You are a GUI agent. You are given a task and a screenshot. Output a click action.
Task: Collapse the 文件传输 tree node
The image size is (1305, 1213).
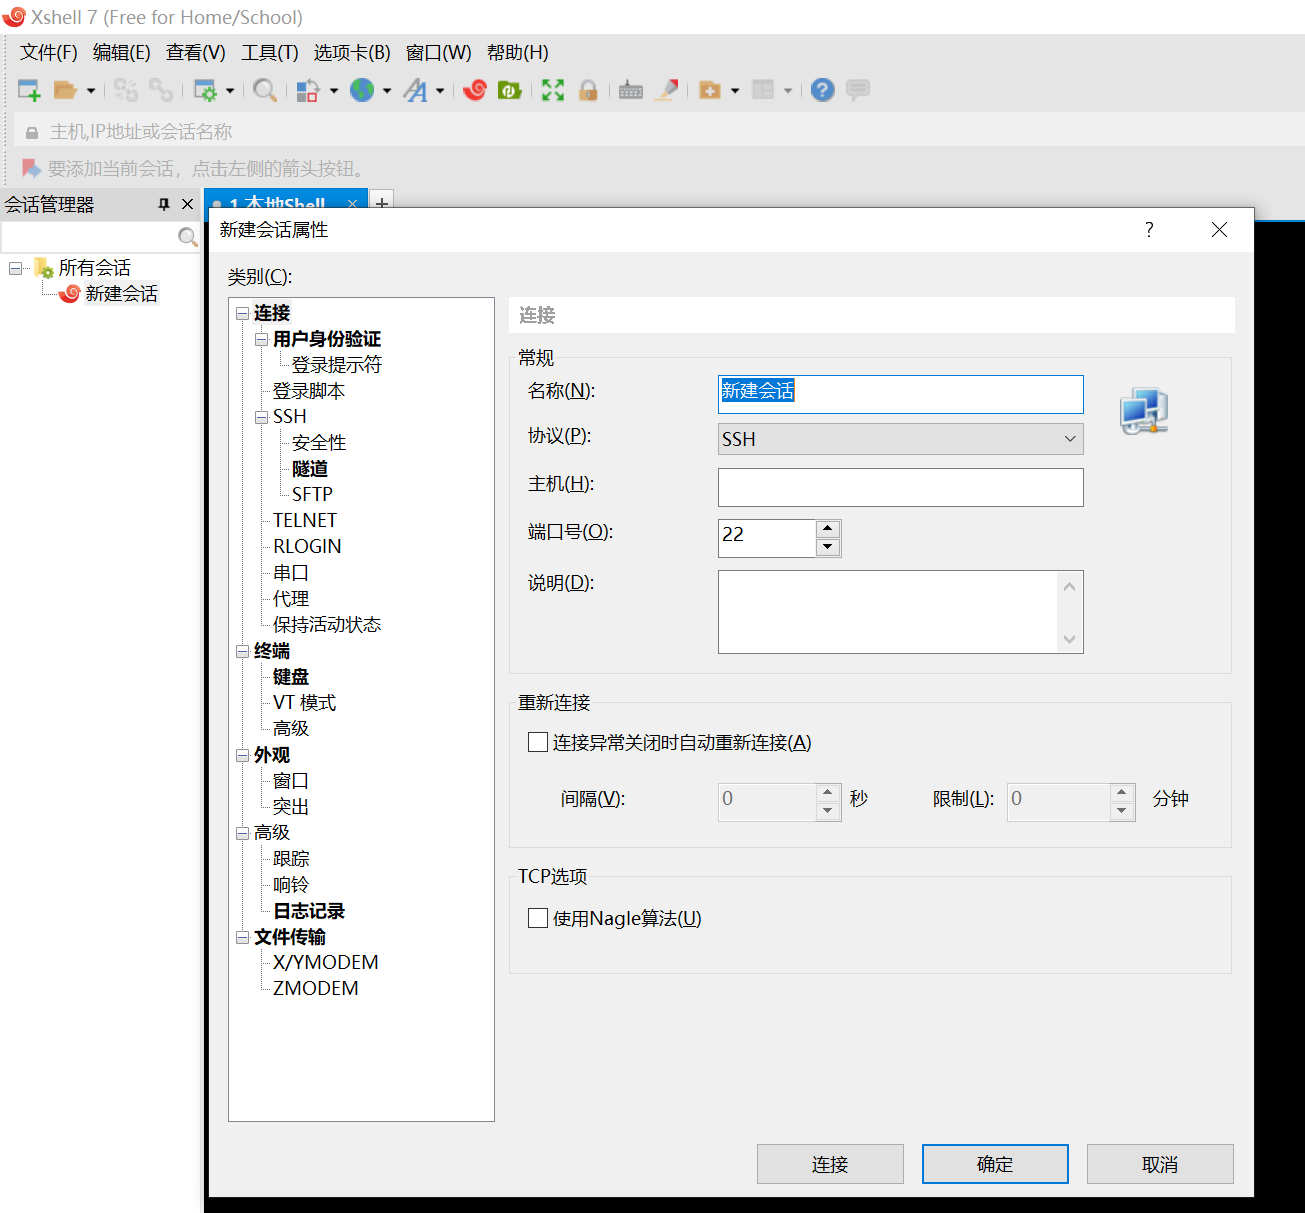point(242,937)
